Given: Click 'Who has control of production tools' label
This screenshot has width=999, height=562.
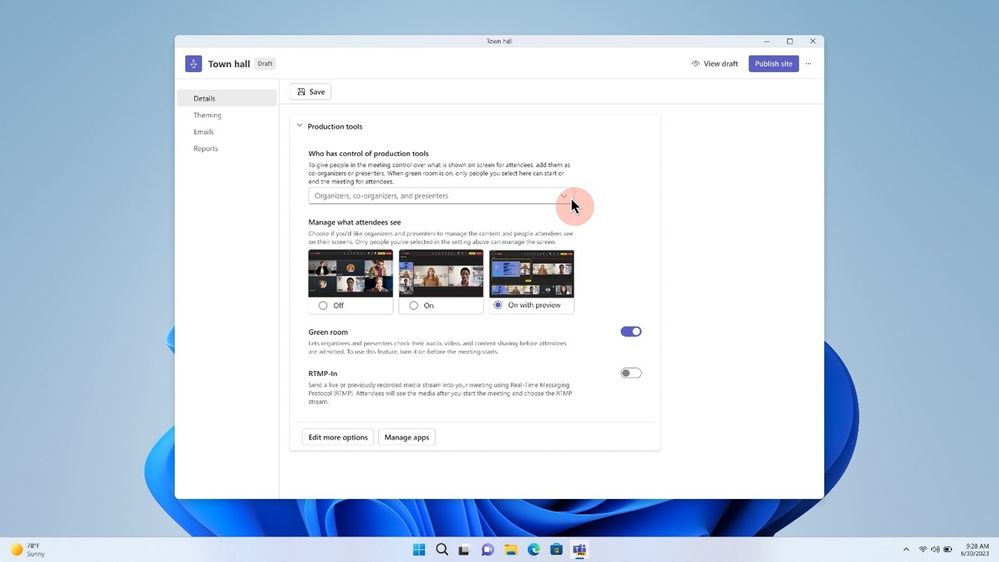Looking at the screenshot, I should coord(368,154).
